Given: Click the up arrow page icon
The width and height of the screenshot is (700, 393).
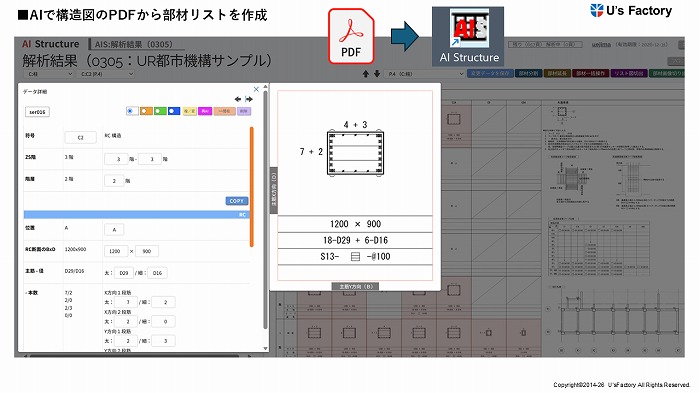Looking at the screenshot, I should point(366,74).
